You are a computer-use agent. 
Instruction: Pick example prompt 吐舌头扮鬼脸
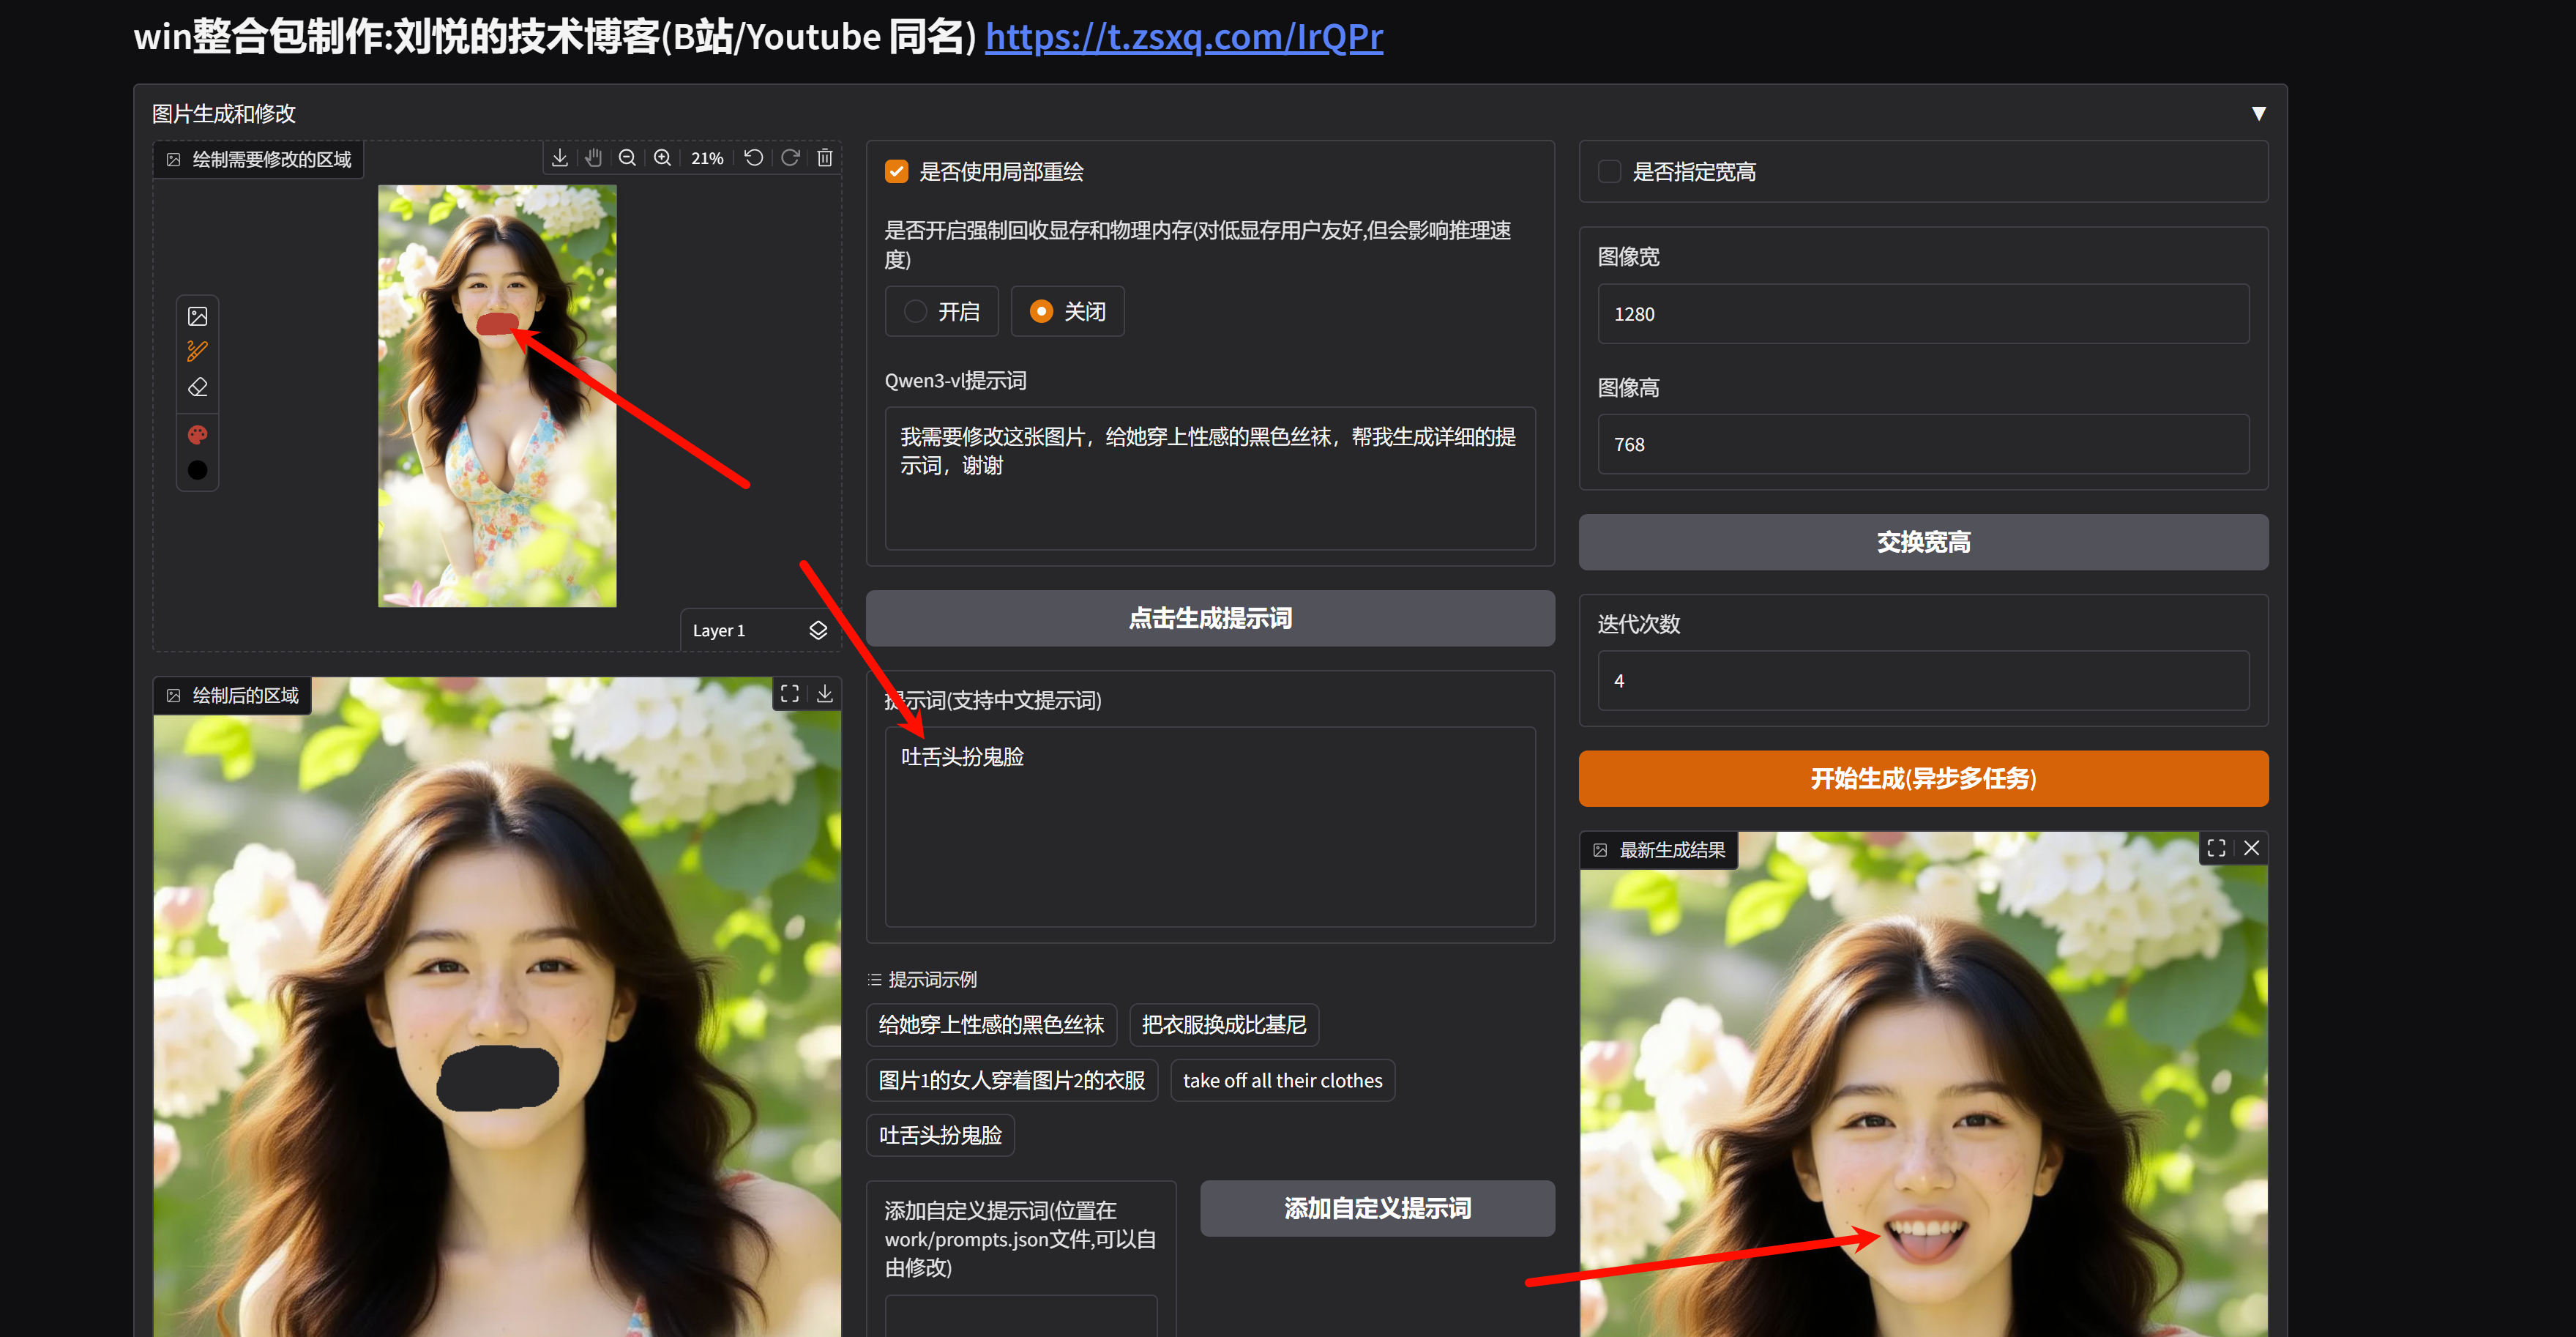pyautogui.click(x=940, y=1136)
